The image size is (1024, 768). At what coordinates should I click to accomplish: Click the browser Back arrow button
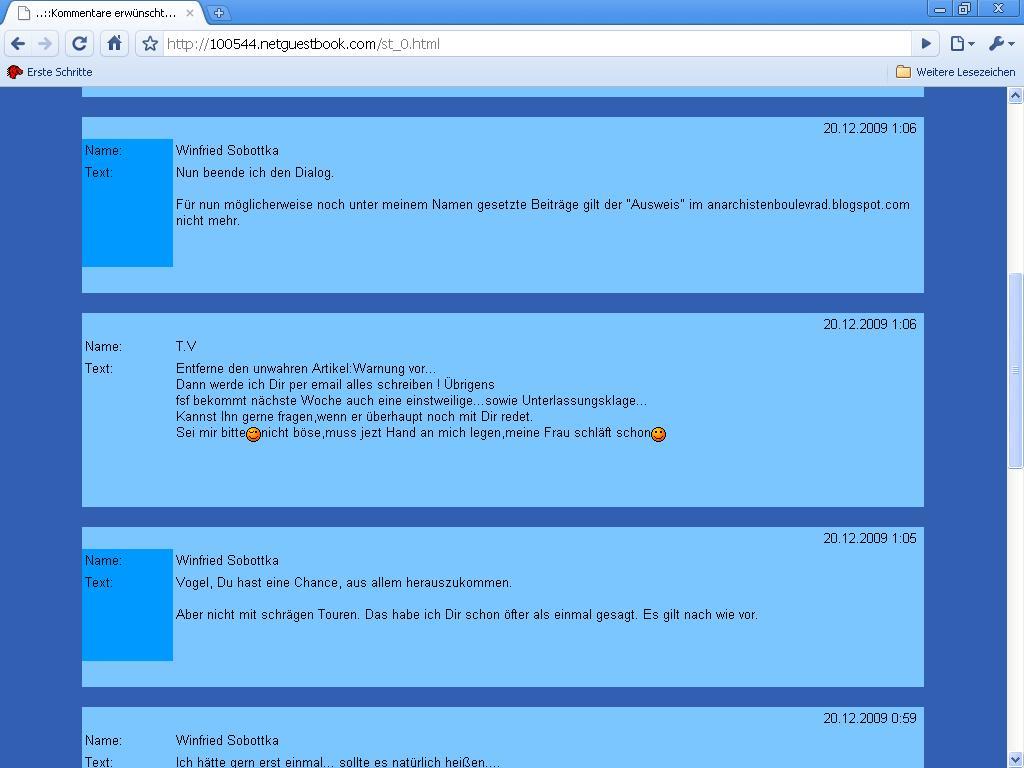[18, 43]
